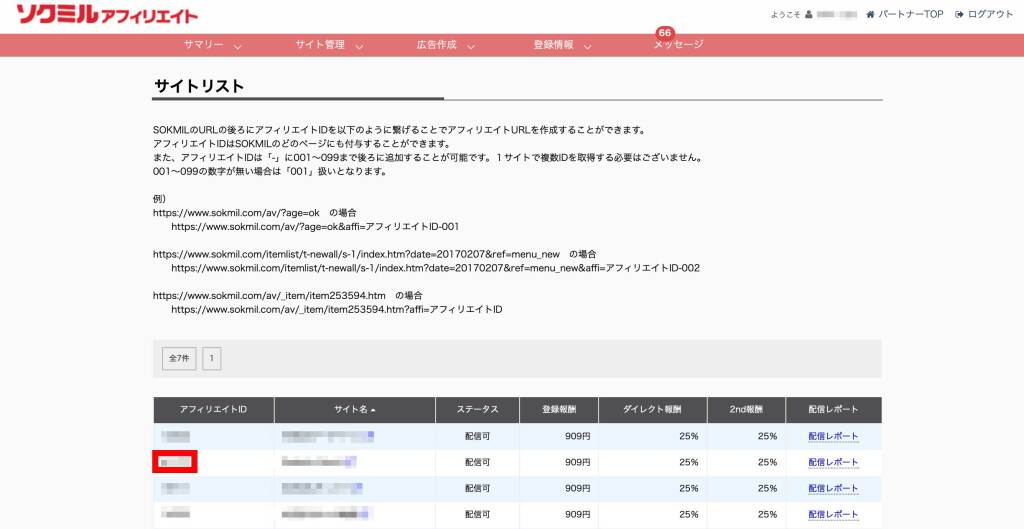Click the home icon beside パートナーTOP
The image size is (1024, 529).
tap(870, 14)
